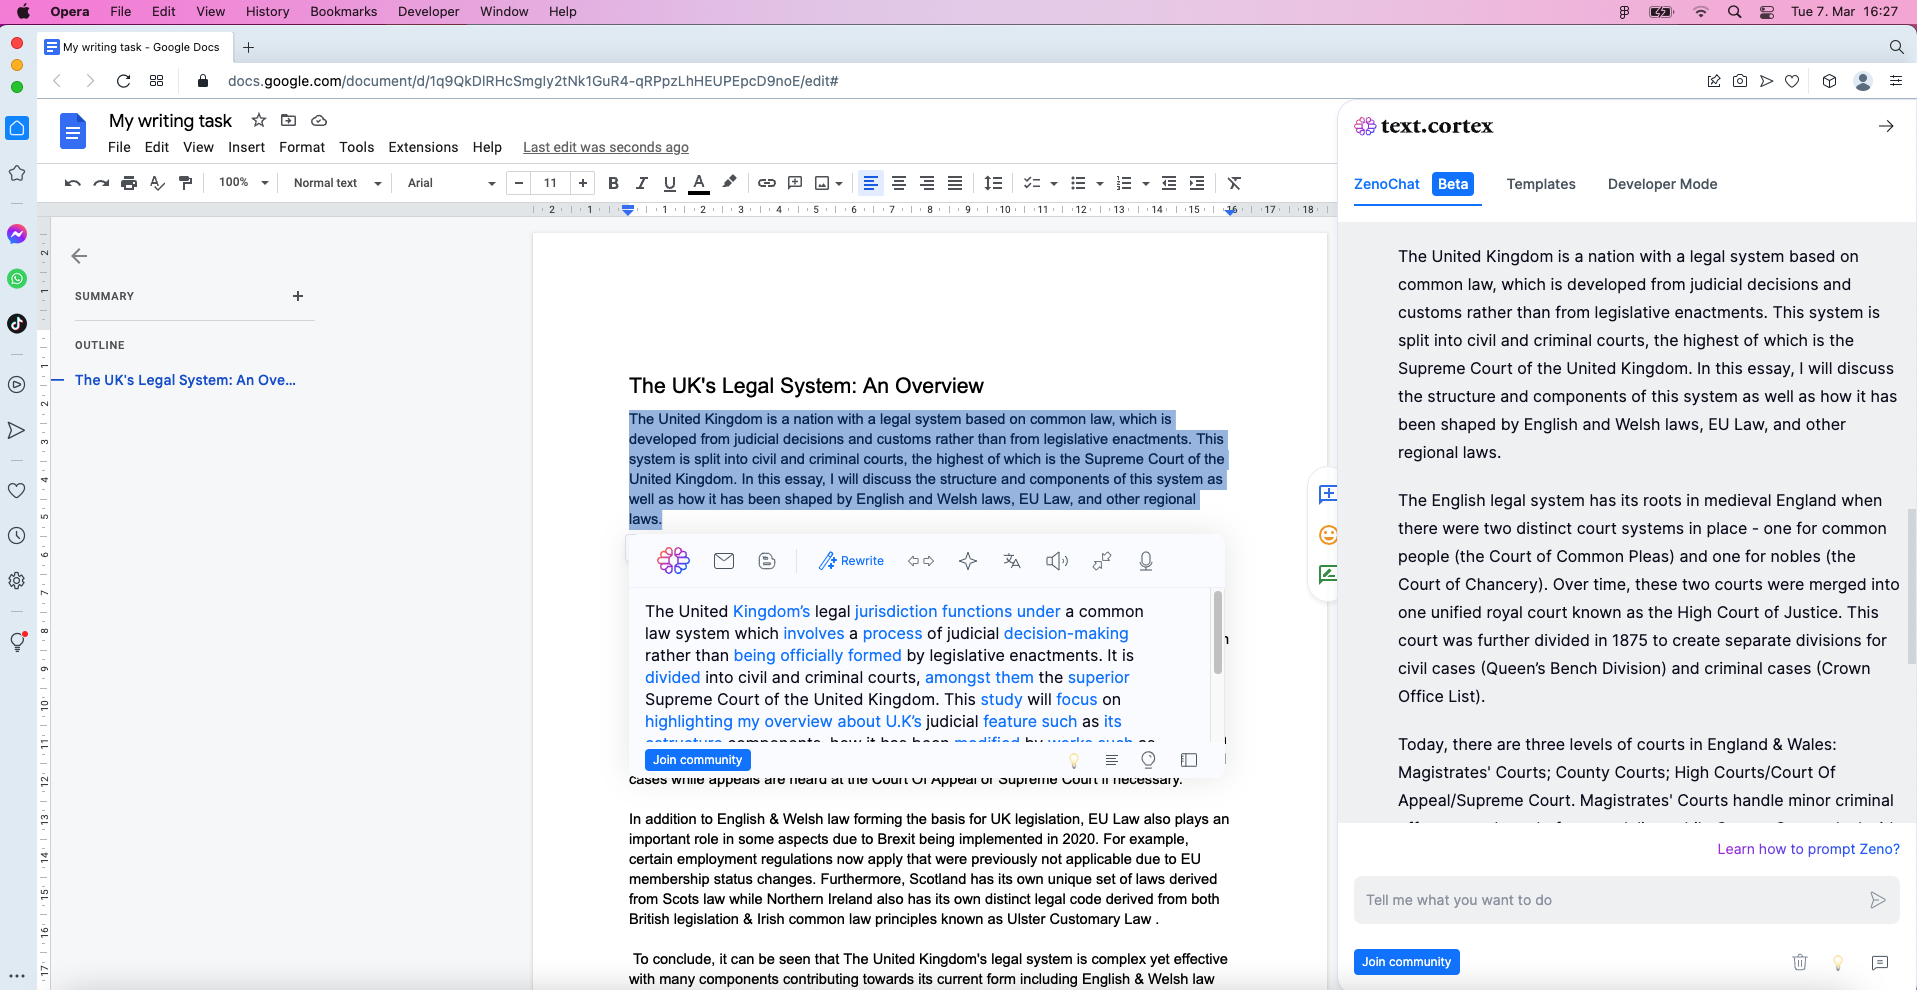
Task: Click the sparkle autocomplete icon in the popup
Action: click(x=968, y=561)
